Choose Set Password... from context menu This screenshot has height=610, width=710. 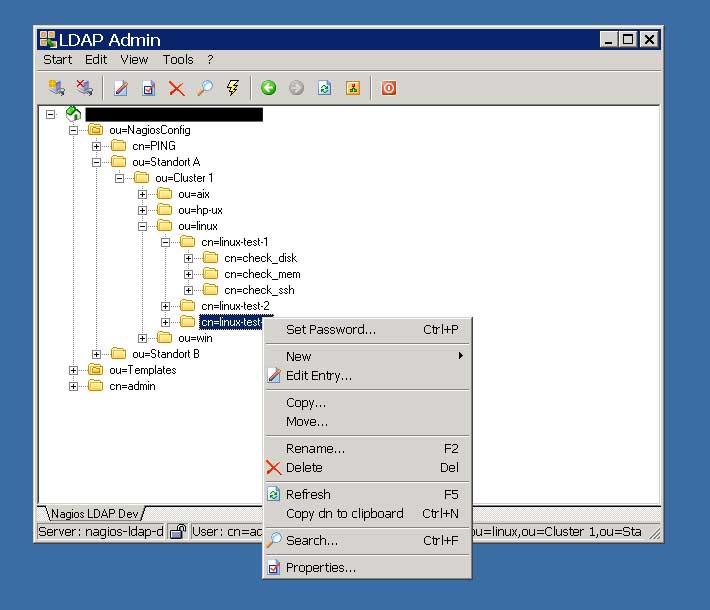pyautogui.click(x=367, y=330)
